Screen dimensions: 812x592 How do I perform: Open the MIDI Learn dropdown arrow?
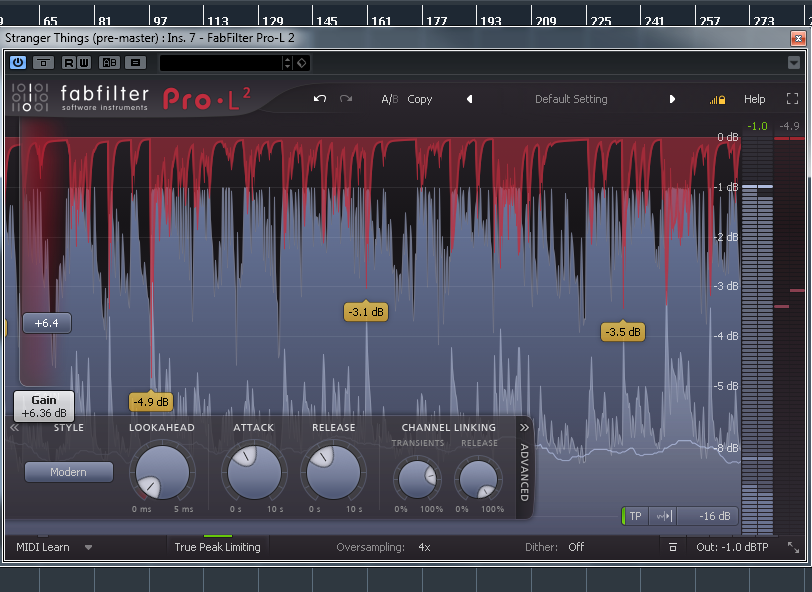coord(88,547)
